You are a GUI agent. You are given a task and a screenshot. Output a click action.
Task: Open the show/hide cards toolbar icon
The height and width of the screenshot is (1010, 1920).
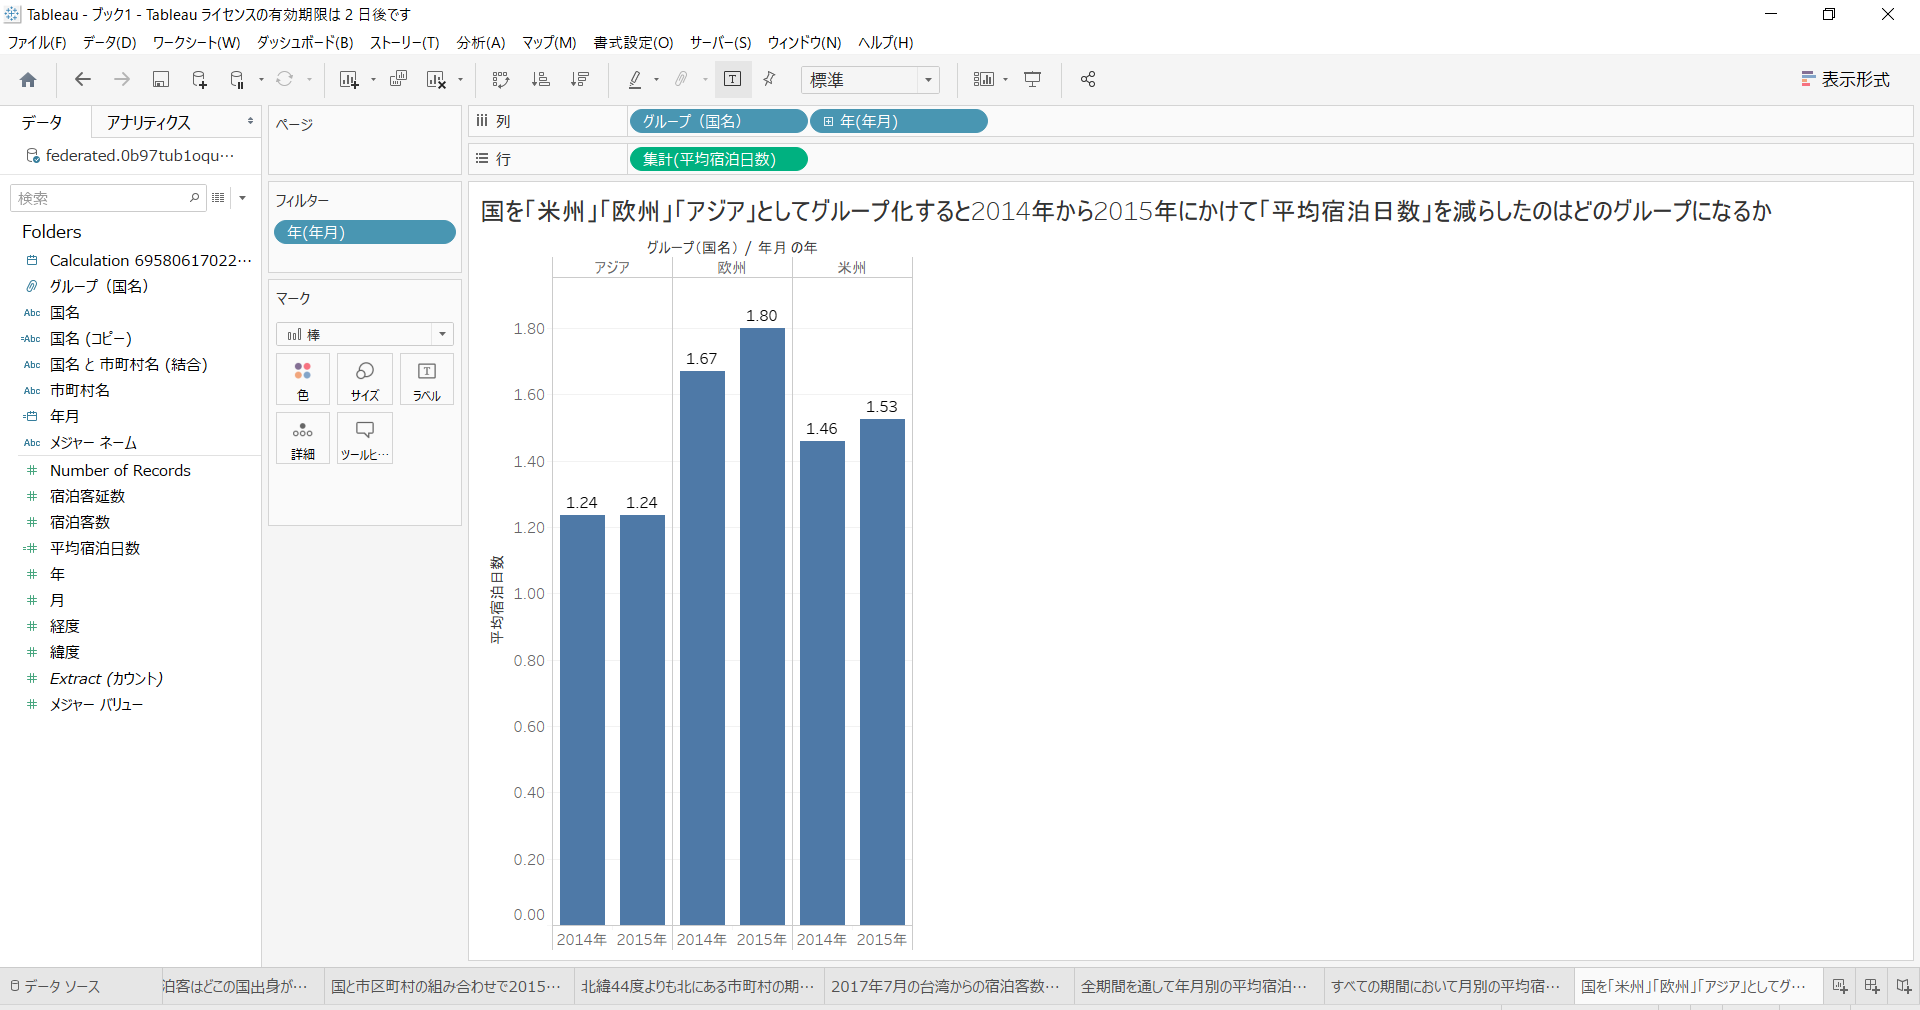[x=984, y=80]
